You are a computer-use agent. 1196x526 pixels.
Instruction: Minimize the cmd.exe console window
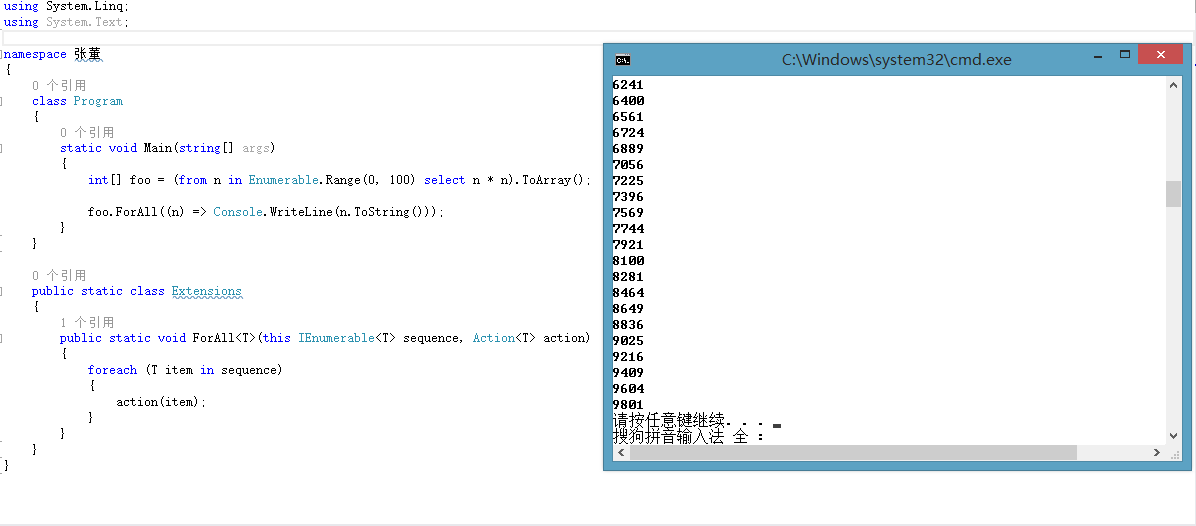(1097, 56)
